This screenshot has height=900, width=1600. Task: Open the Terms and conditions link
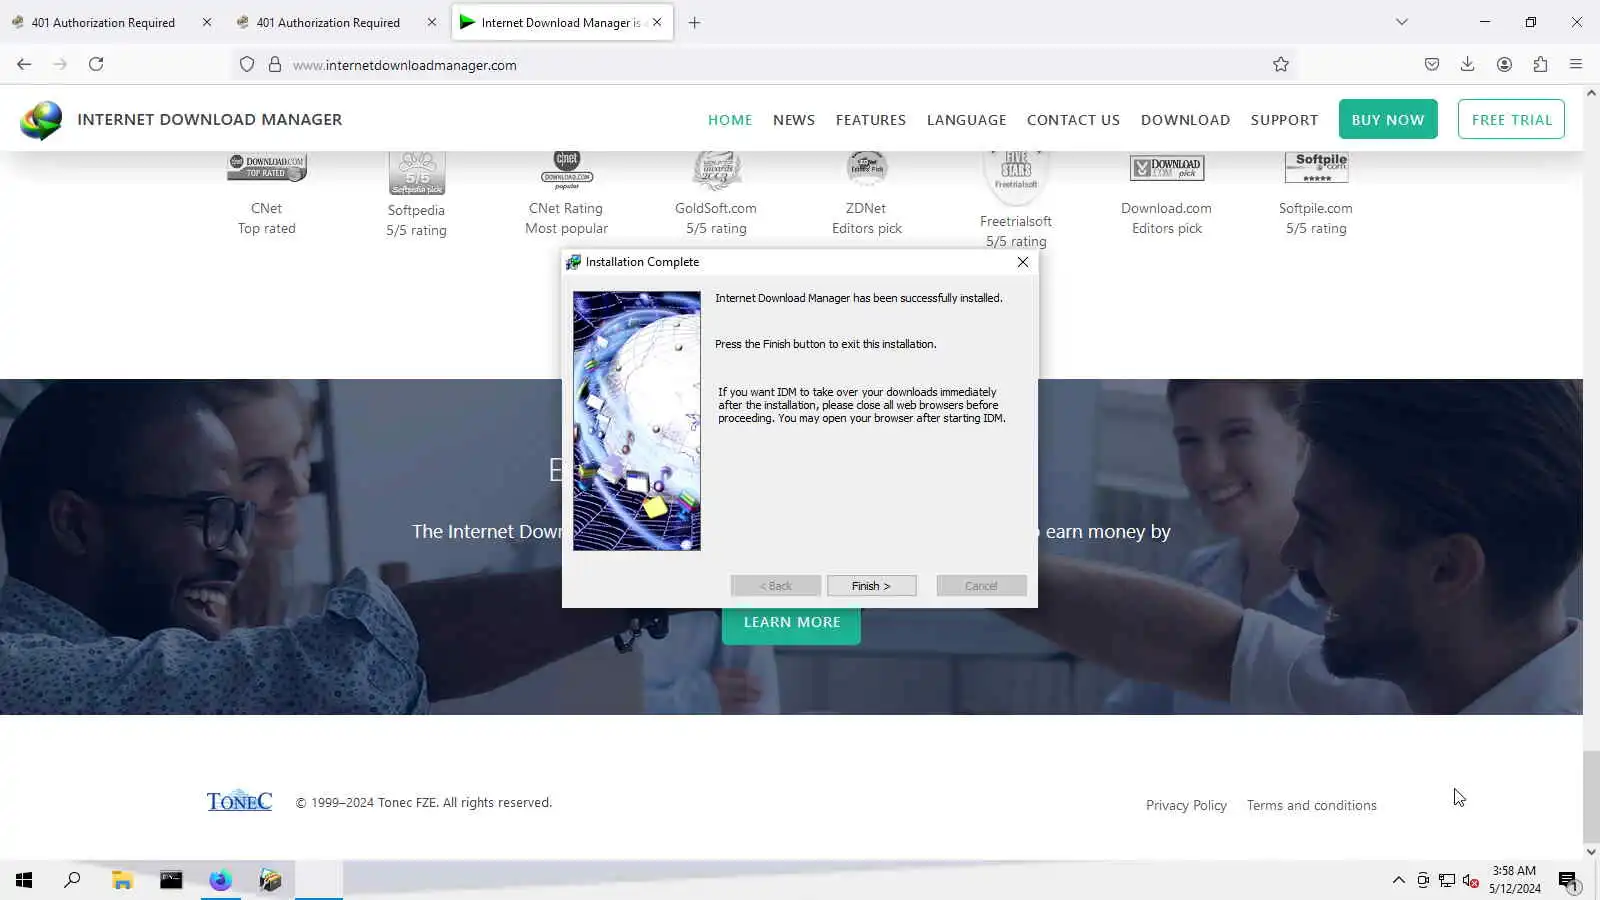click(1311, 805)
